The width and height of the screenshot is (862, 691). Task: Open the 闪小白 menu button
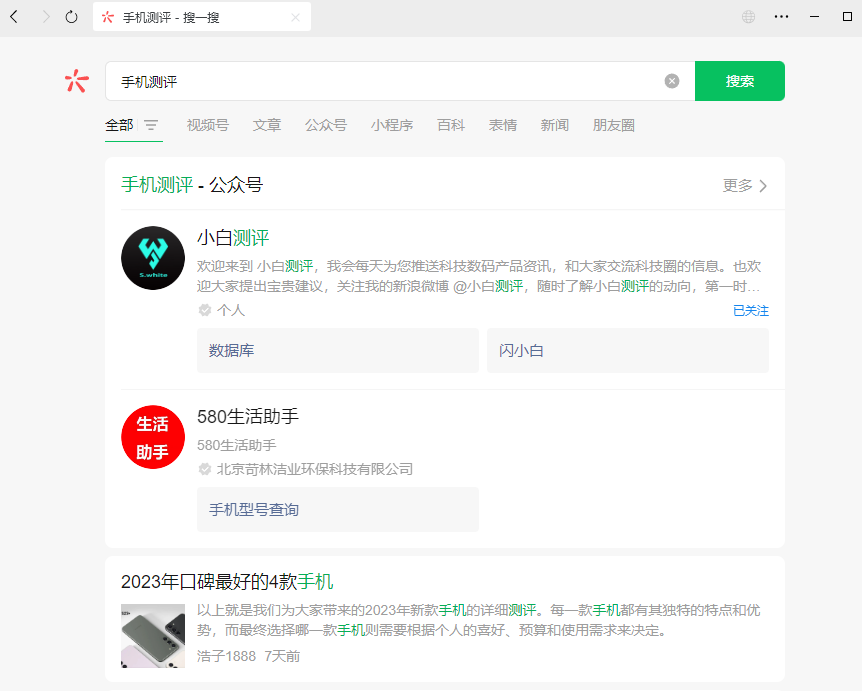(x=628, y=350)
